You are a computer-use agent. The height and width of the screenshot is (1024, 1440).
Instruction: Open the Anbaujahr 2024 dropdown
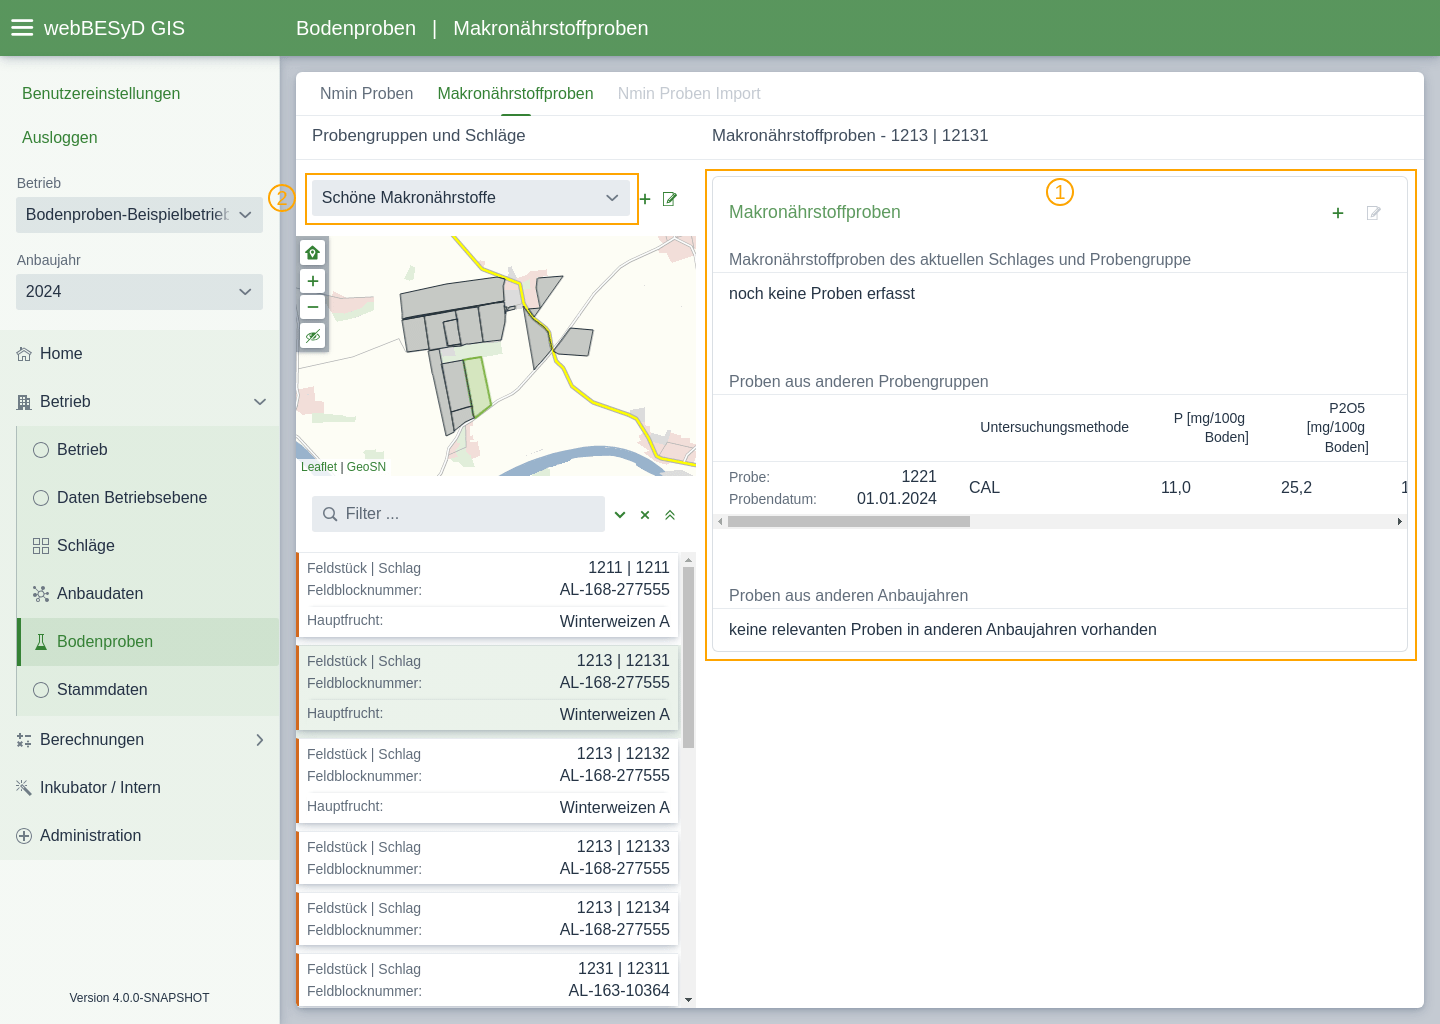coord(139,292)
